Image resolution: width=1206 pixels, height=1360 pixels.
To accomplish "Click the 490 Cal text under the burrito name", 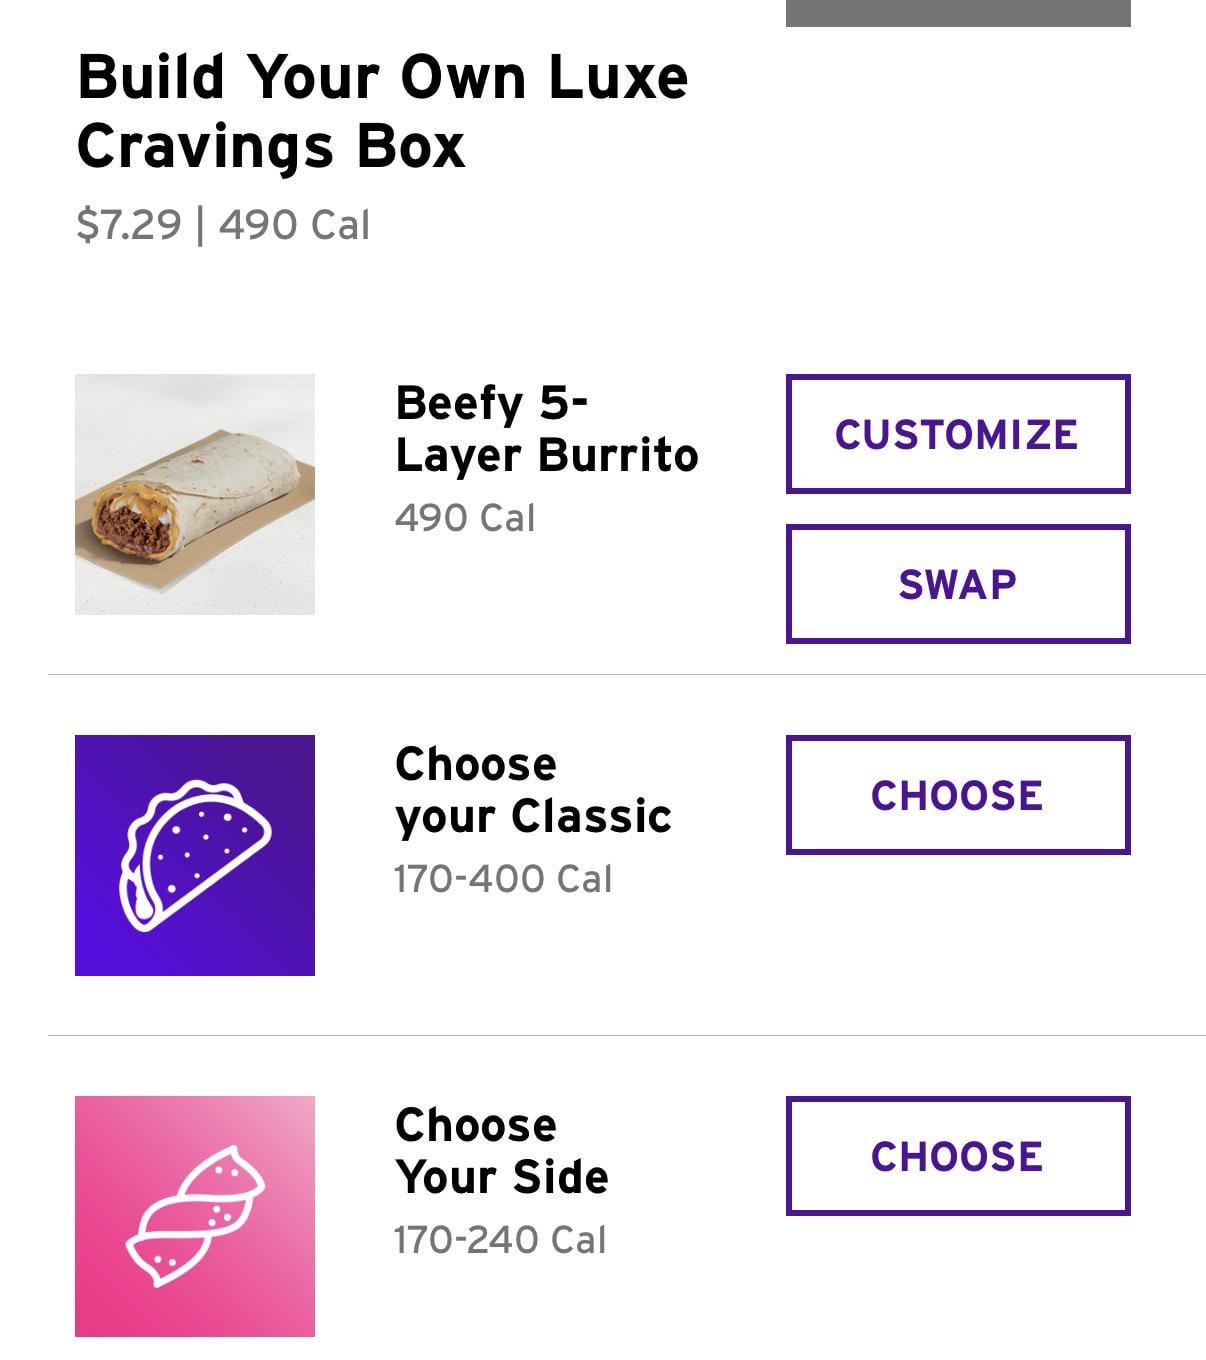I will pyautogui.click(x=465, y=518).
